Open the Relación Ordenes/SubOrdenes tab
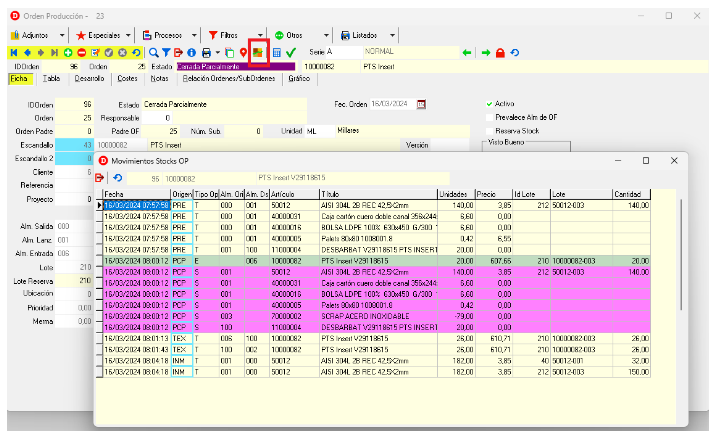The image size is (709, 436). pyautogui.click(x=230, y=78)
